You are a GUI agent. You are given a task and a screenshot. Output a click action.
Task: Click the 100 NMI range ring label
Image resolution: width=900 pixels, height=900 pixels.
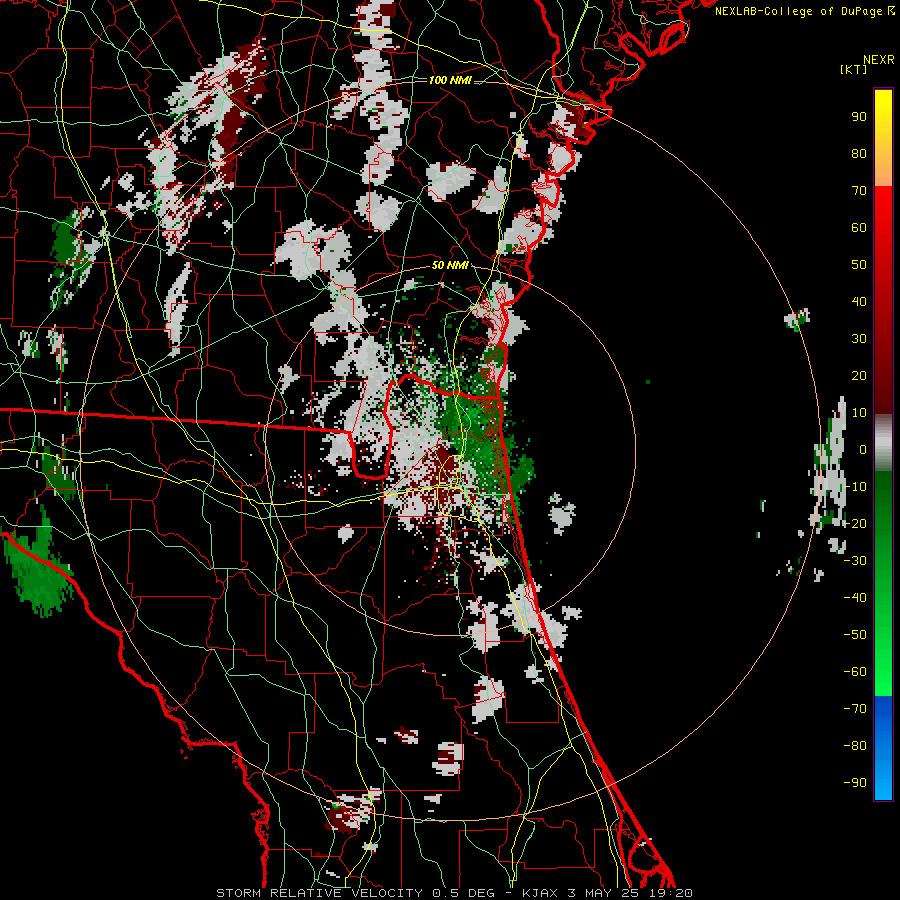tap(450, 80)
